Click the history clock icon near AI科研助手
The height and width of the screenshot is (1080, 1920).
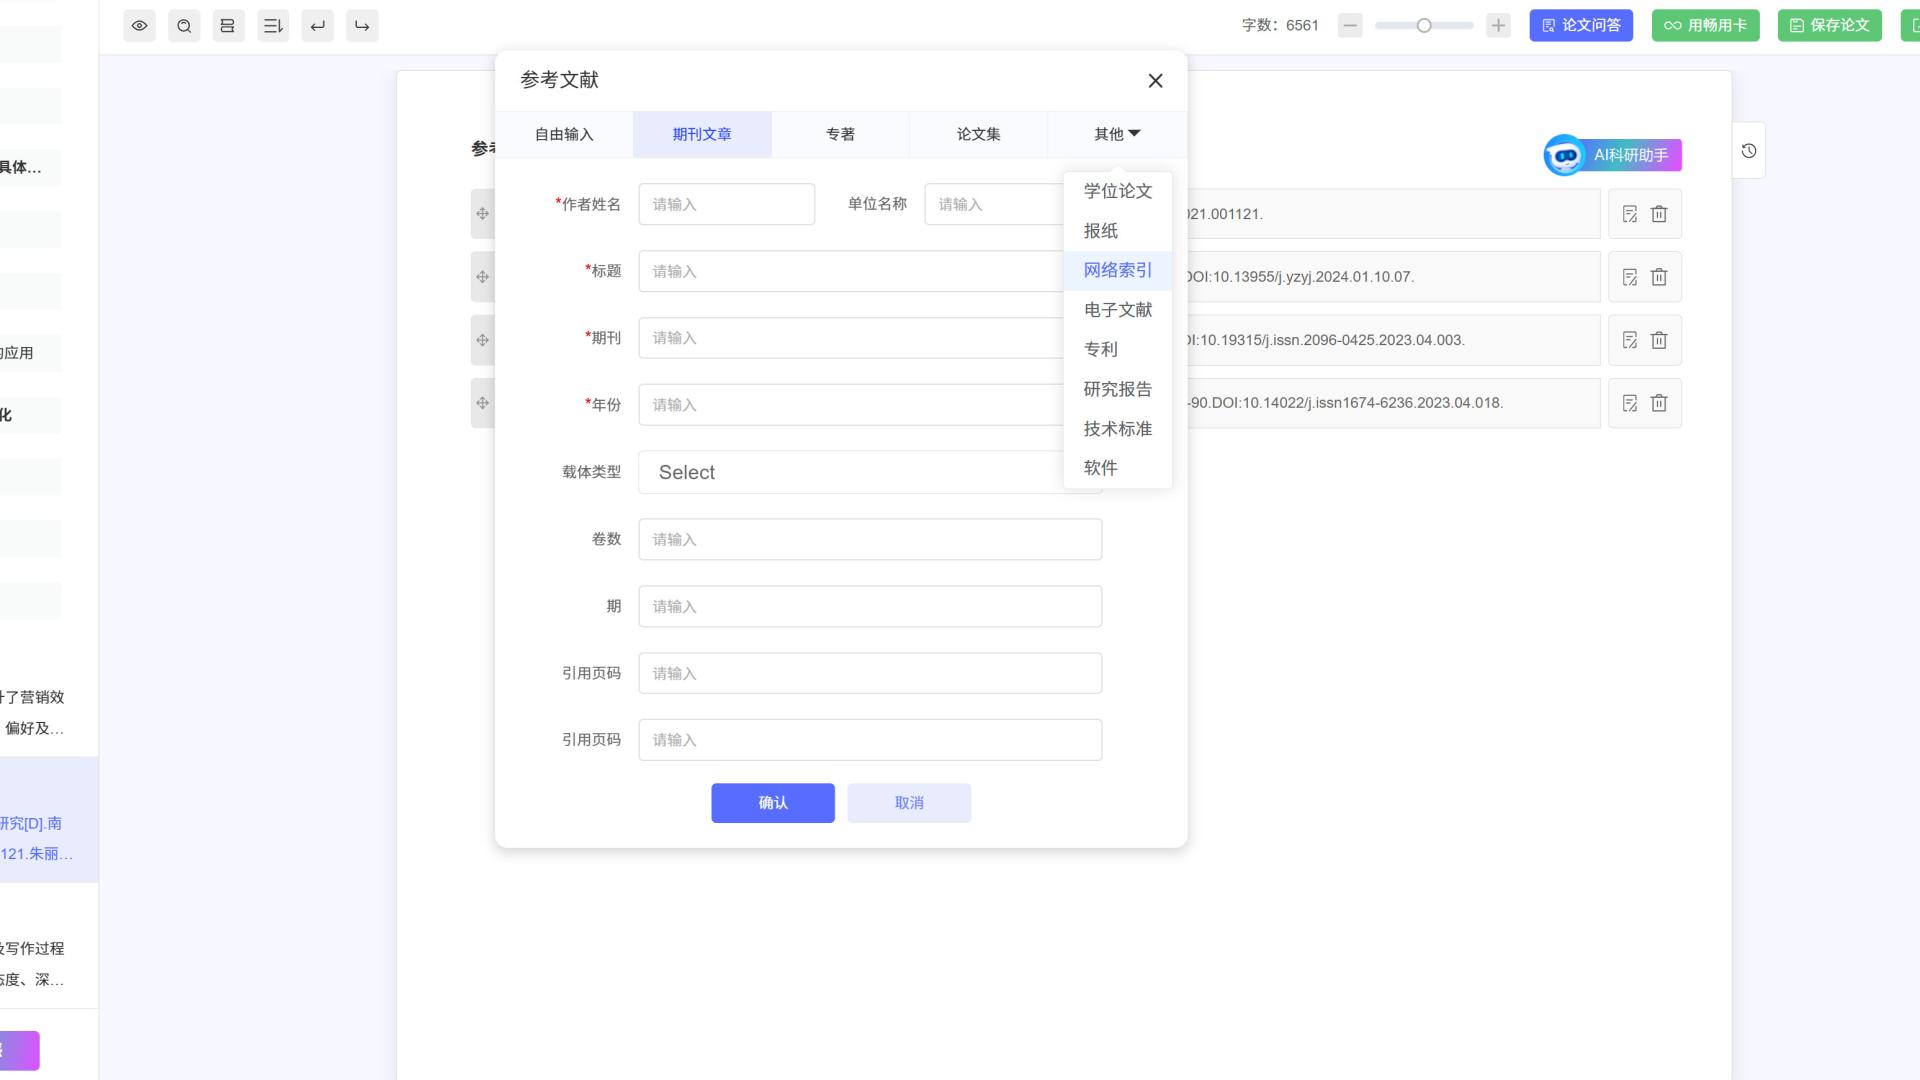[1748, 151]
